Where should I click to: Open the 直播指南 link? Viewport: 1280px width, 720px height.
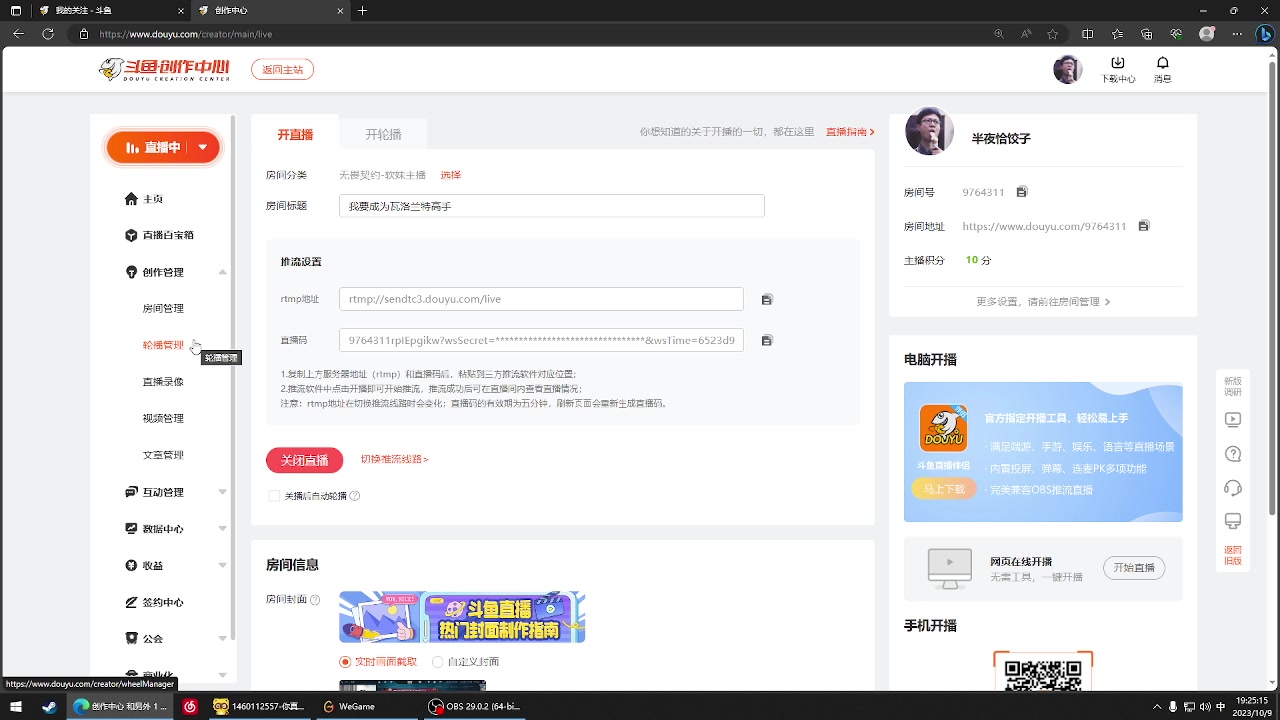pos(850,132)
